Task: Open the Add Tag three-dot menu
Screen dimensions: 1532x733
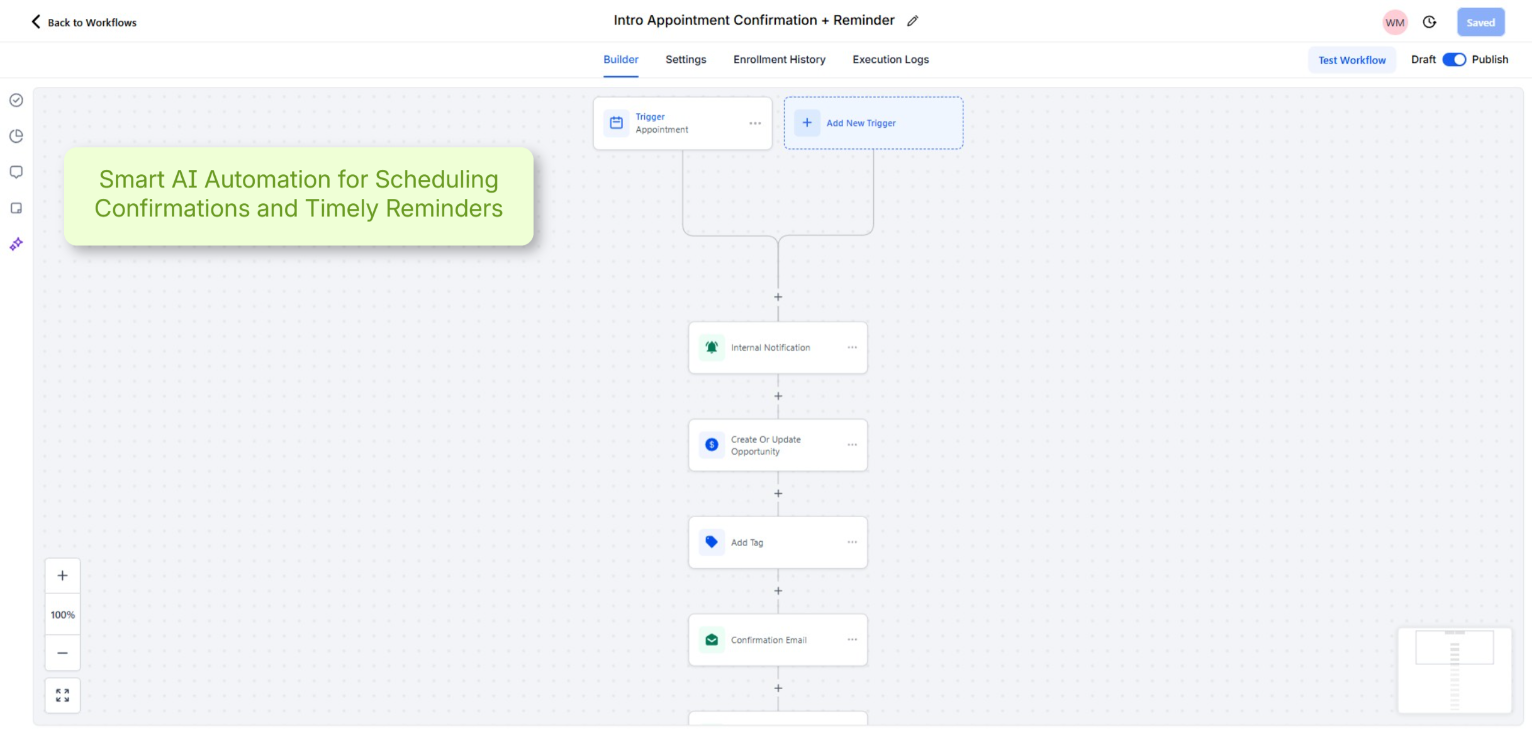Action: tap(852, 543)
